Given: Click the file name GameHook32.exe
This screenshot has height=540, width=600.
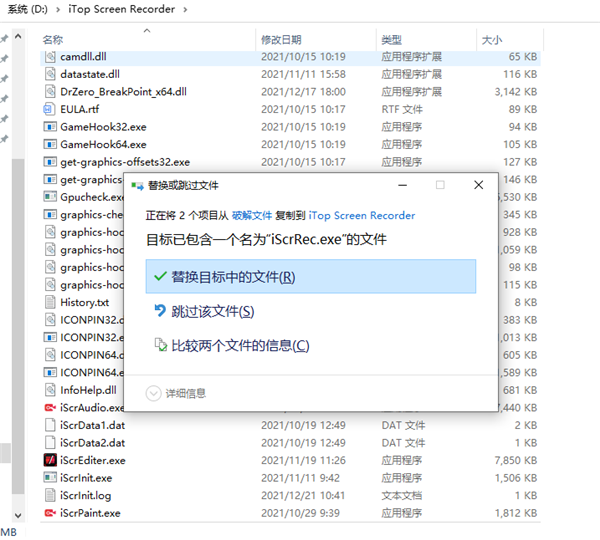Looking at the screenshot, I should (x=103, y=127).
